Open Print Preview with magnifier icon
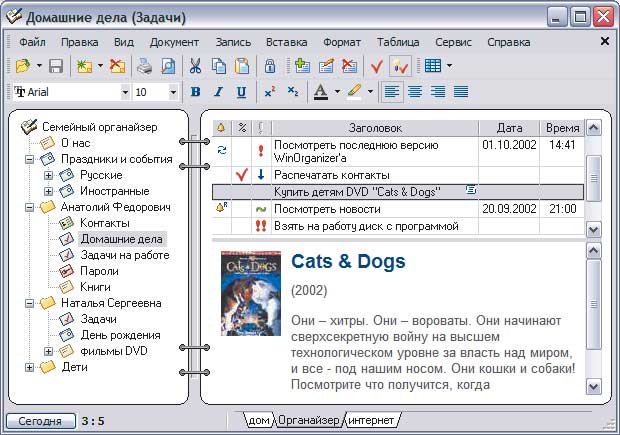 [168, 66]
